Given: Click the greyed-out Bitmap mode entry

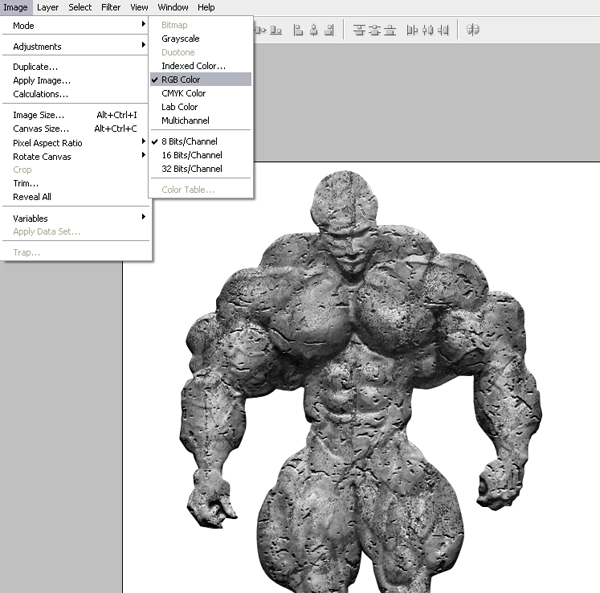Looking at the screenshot, I should pos(201,25).
